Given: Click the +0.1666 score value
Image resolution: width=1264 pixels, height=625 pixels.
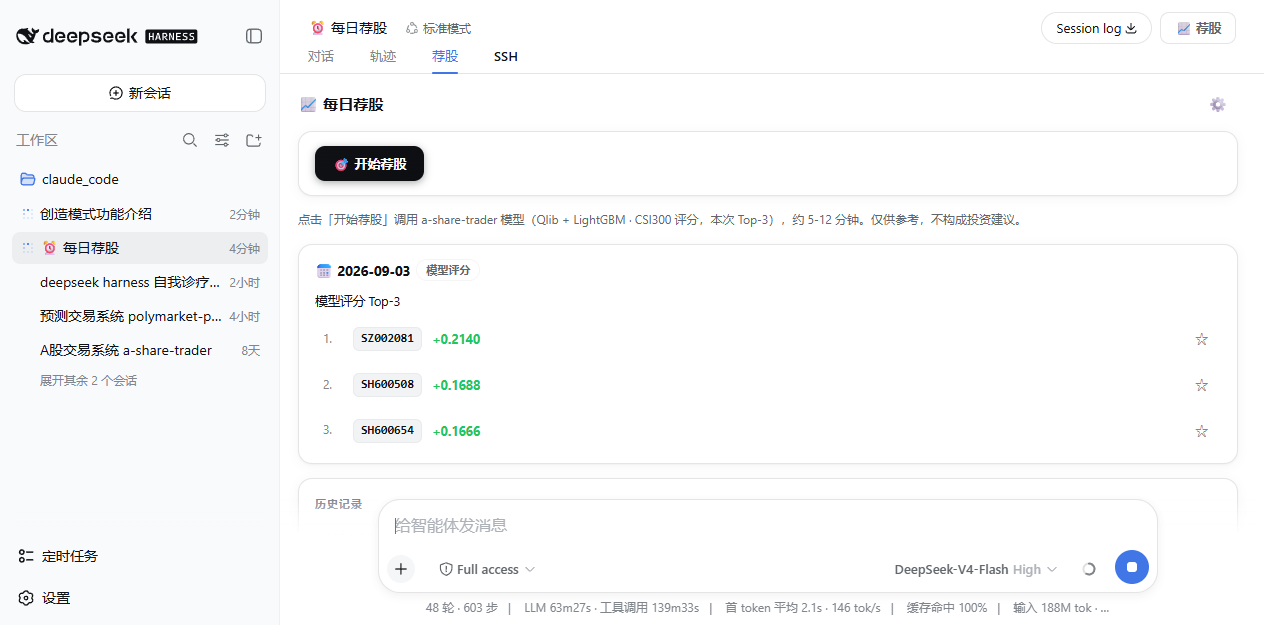Looking at the screenshot, I should pos(456,431).
